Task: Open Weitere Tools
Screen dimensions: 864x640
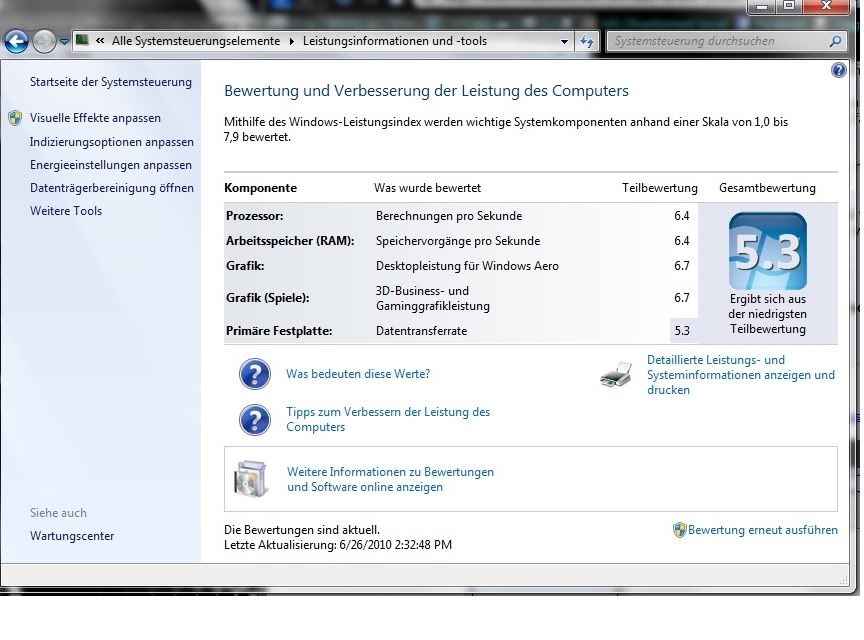Action: (x=66, y=211)
